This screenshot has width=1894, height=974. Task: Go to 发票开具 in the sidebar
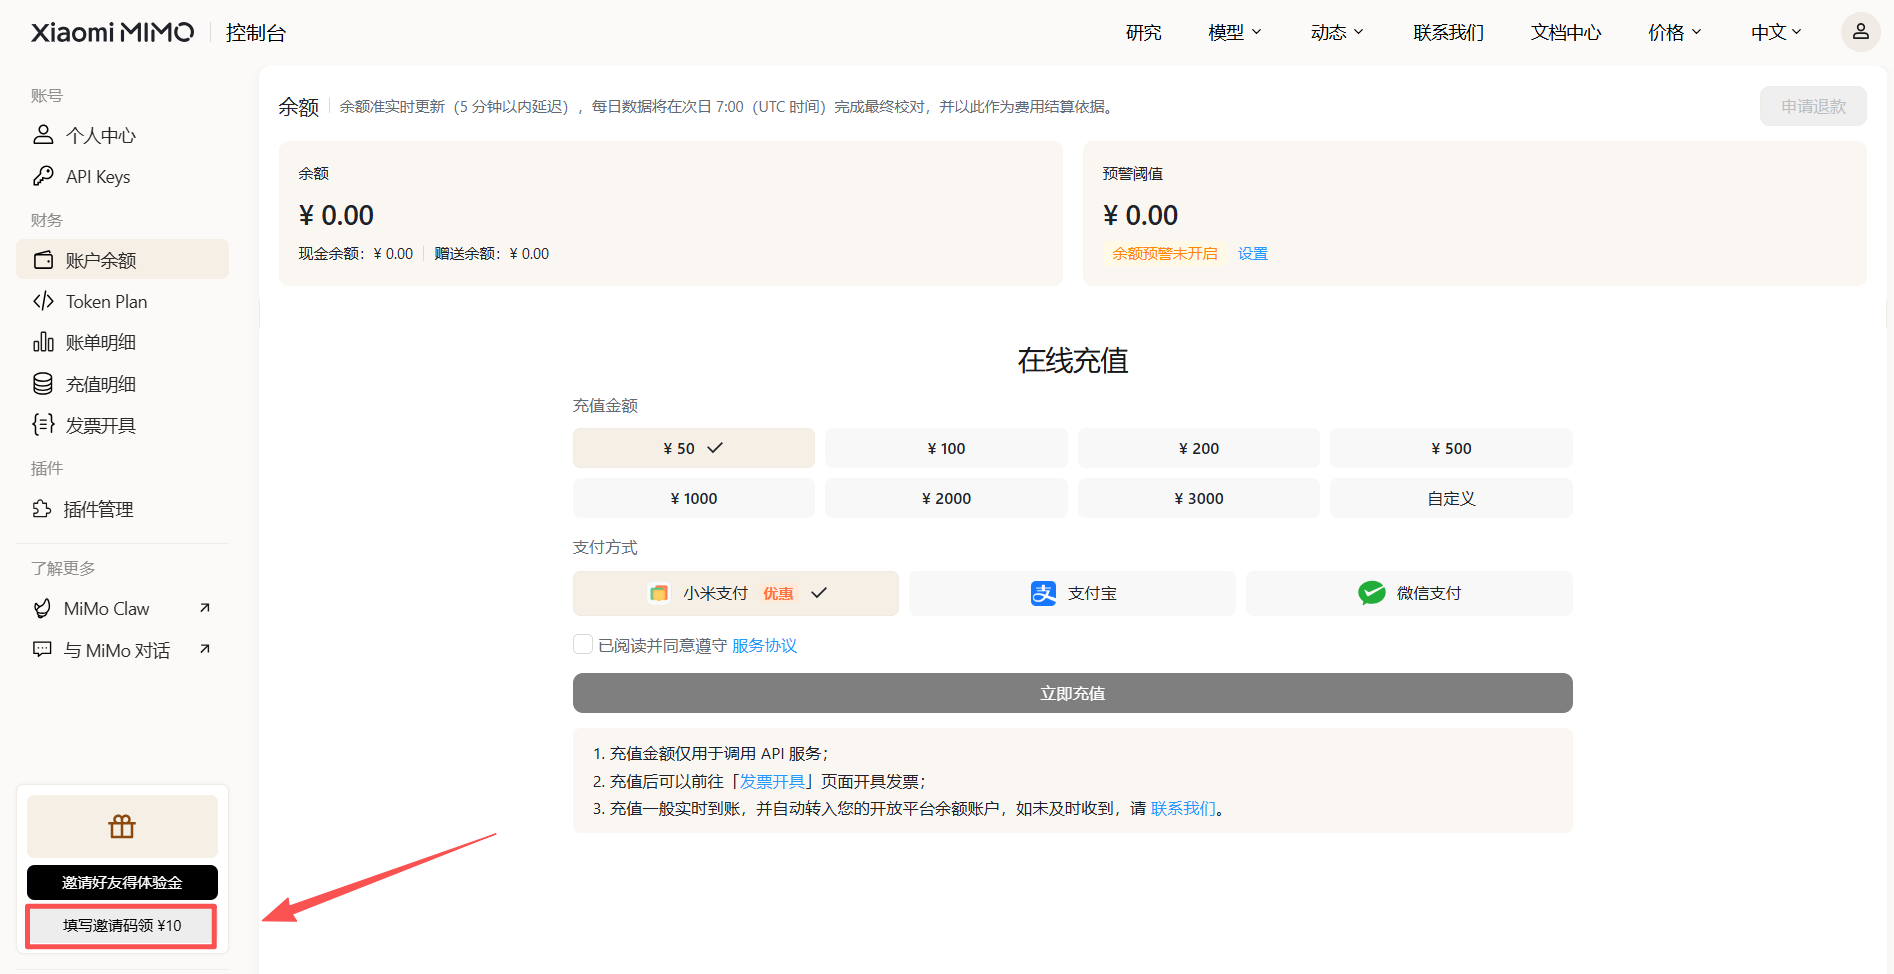(x=122, y=425)
